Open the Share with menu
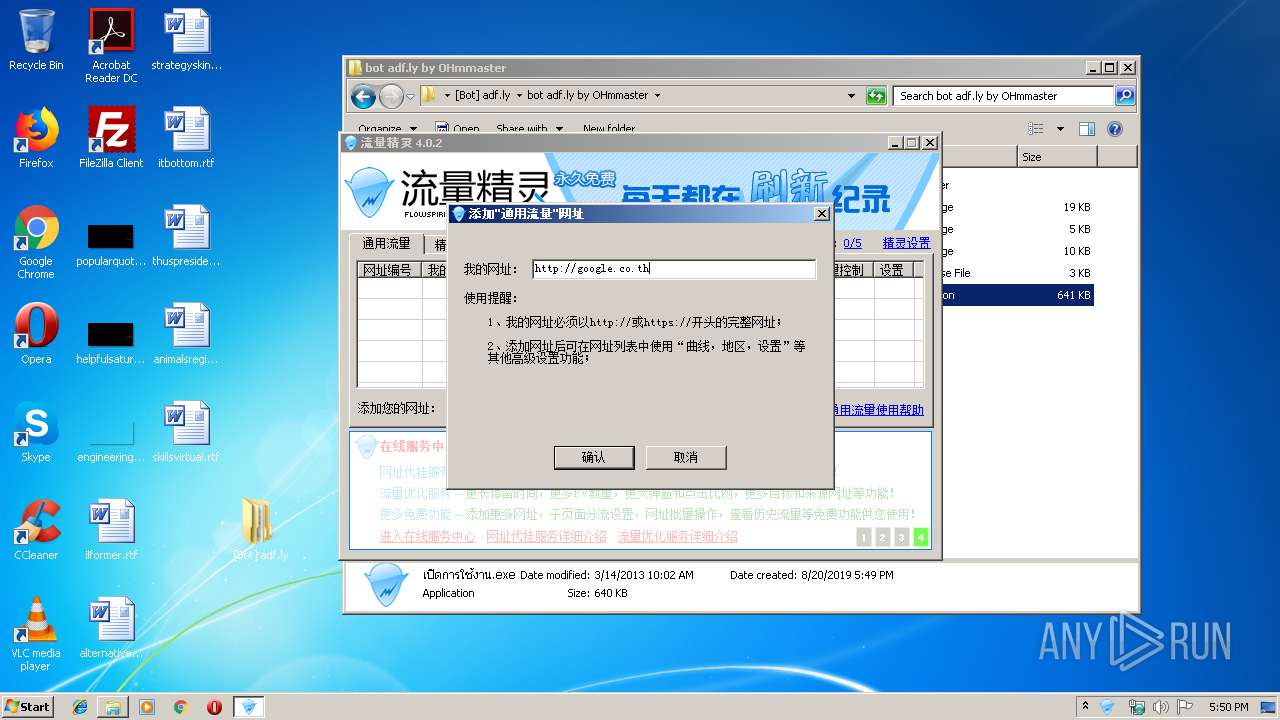The image size is (1280, 720). point(529,129)
